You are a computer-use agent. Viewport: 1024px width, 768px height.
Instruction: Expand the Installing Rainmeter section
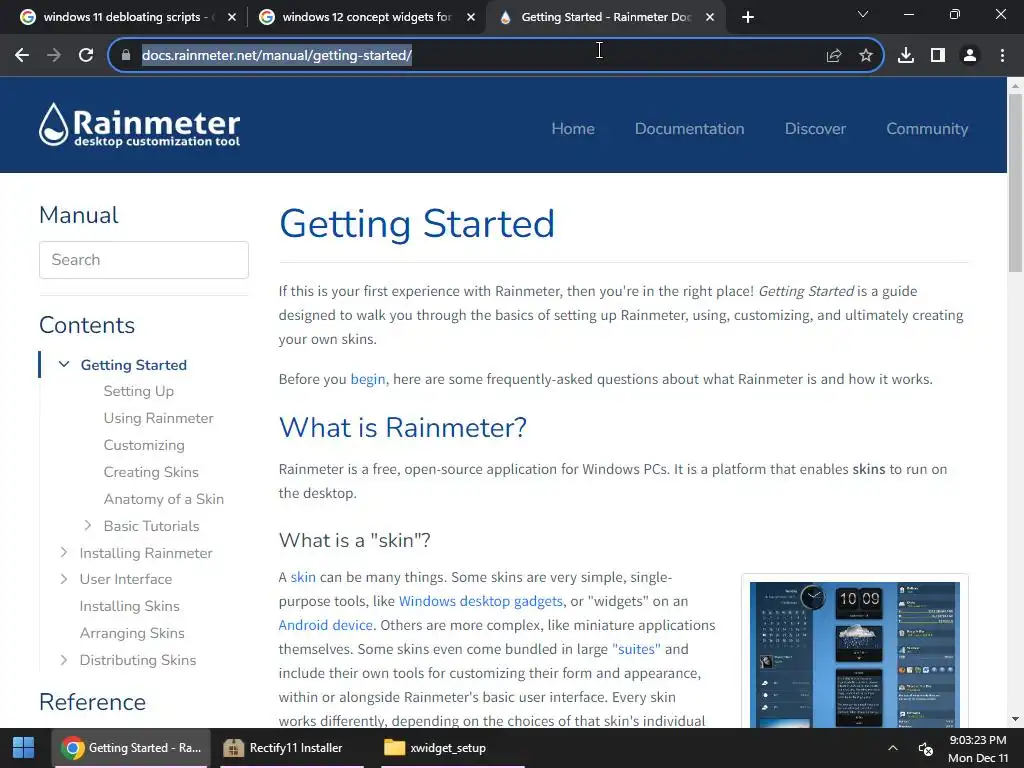[63, 552]
